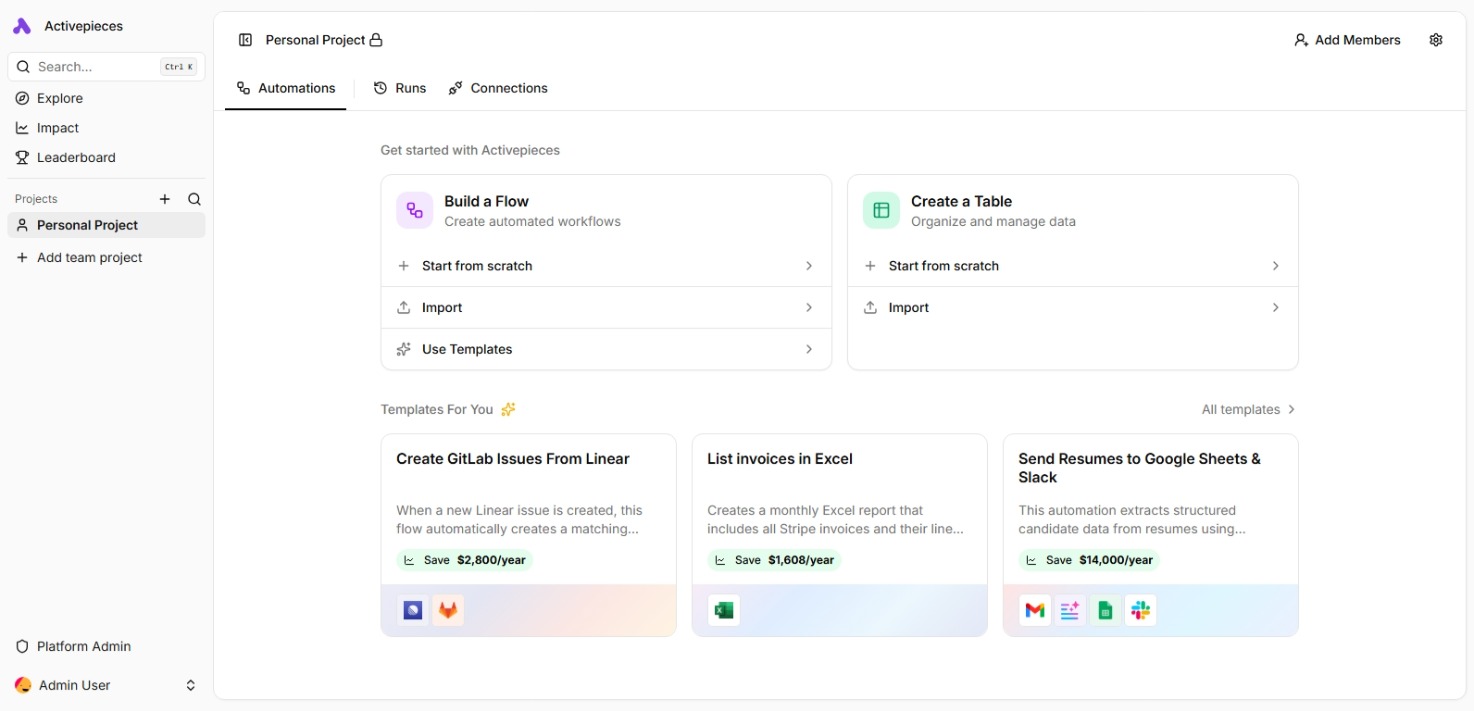Click the Excel icon on invoices template
The width and height of the screenshot is (1474, 711).
click(724, 610)
